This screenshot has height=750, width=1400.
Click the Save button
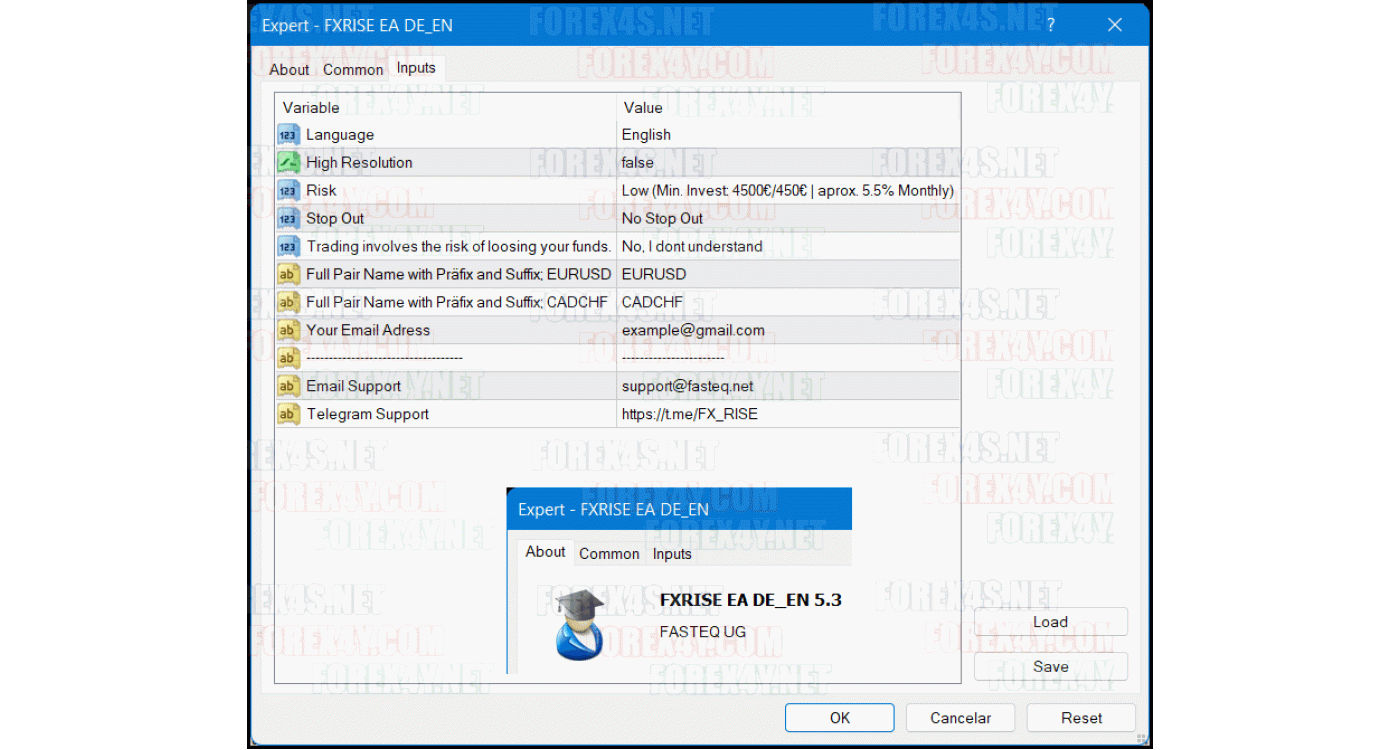tap(1050, 667)
